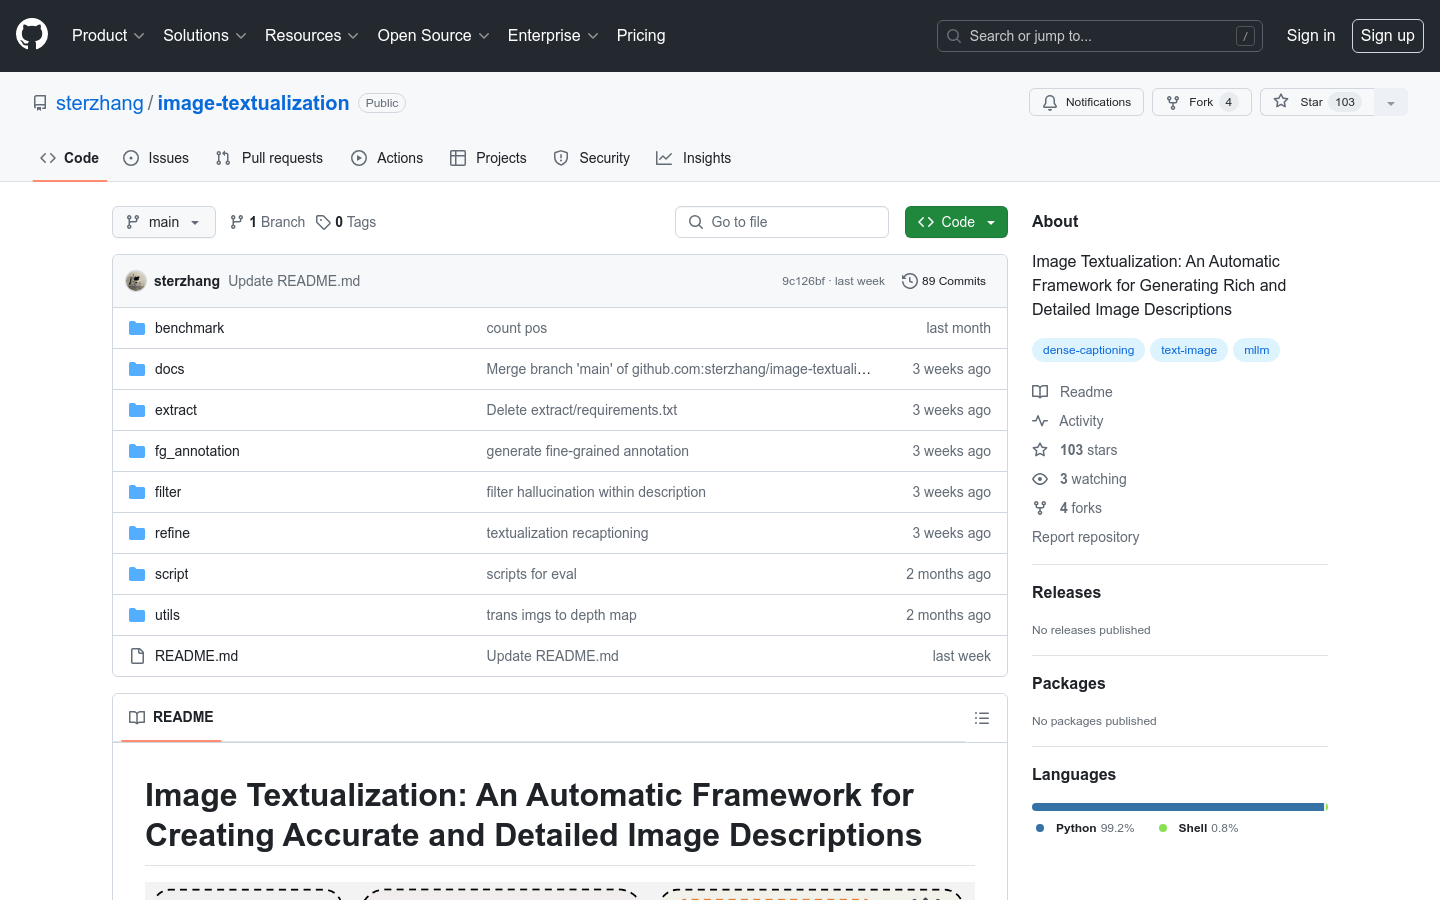Viewport: 1440px width, 900px height.
Task: Expand the green Code download dropdown
Action: pyautogui.click(x=956, y=222)
